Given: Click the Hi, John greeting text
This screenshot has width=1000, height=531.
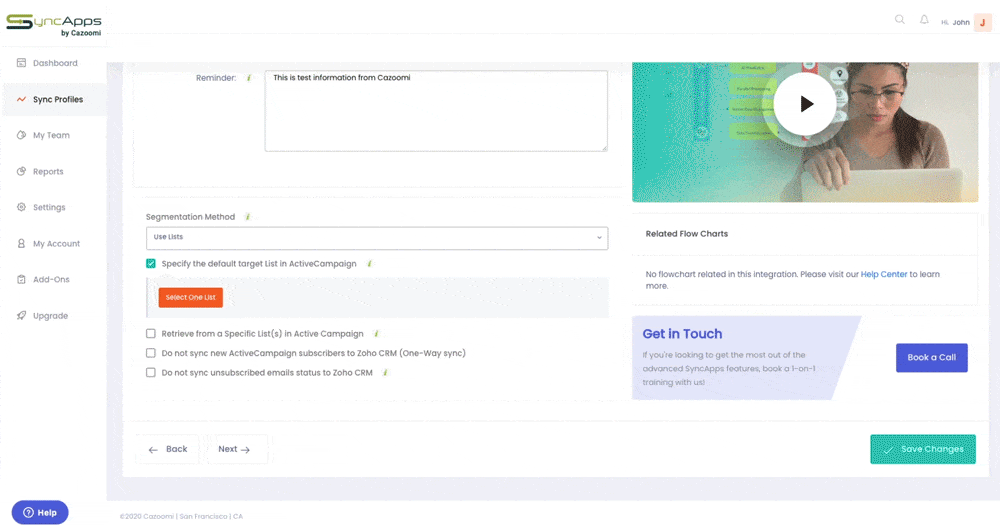Looking at the screenshot, I should [955, 22].
